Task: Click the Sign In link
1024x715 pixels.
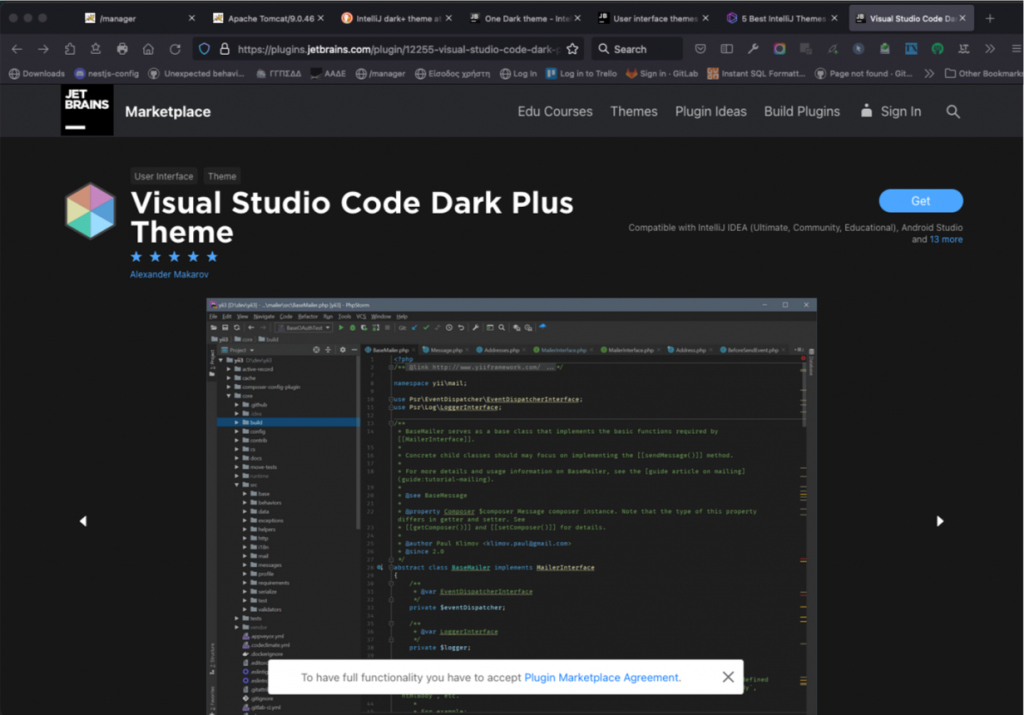Action: click(901, 112)
